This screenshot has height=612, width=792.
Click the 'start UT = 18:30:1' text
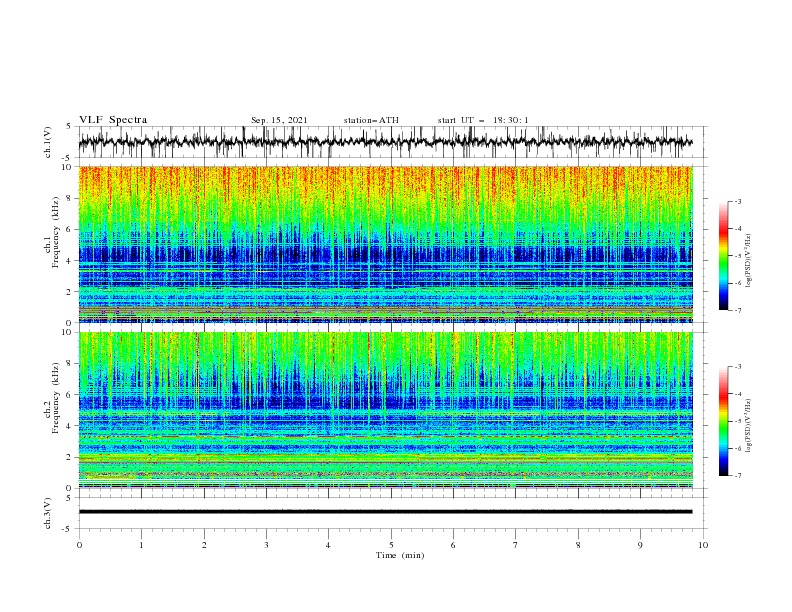point(483,120)
